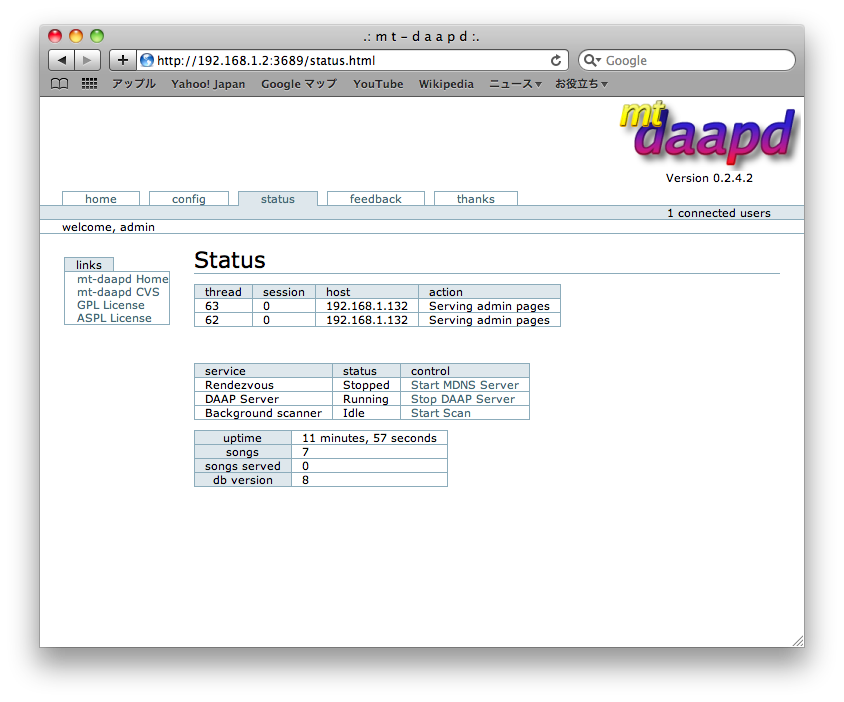
Task: Click the browser forward arrow button
Action: [x=88, y=60]
